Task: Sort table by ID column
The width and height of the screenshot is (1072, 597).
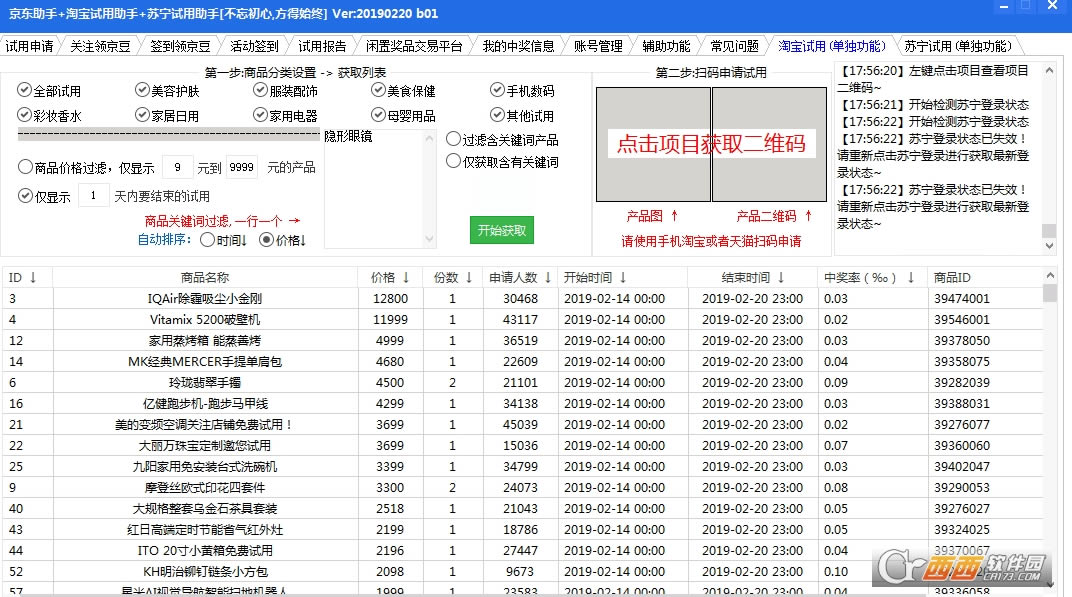Action: 26,278
